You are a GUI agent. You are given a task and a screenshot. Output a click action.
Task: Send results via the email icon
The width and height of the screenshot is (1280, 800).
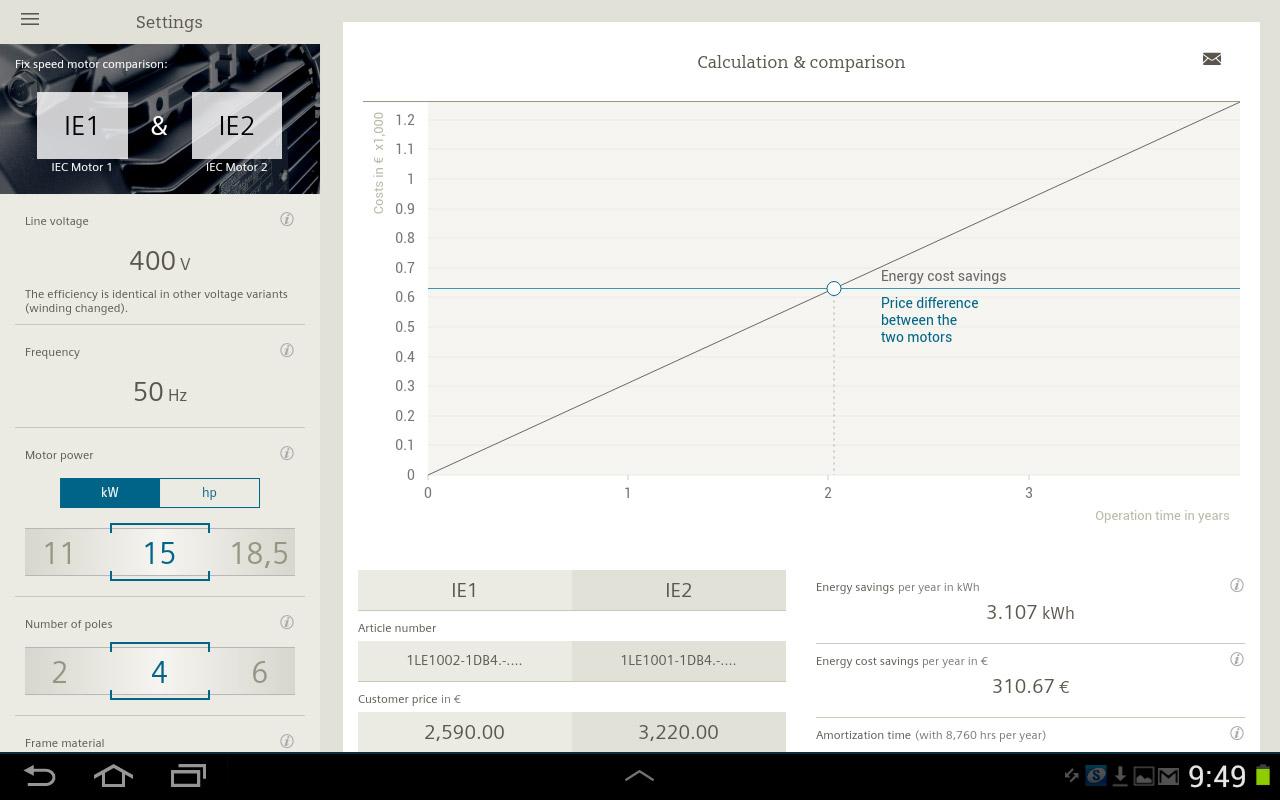point(1212,59)
